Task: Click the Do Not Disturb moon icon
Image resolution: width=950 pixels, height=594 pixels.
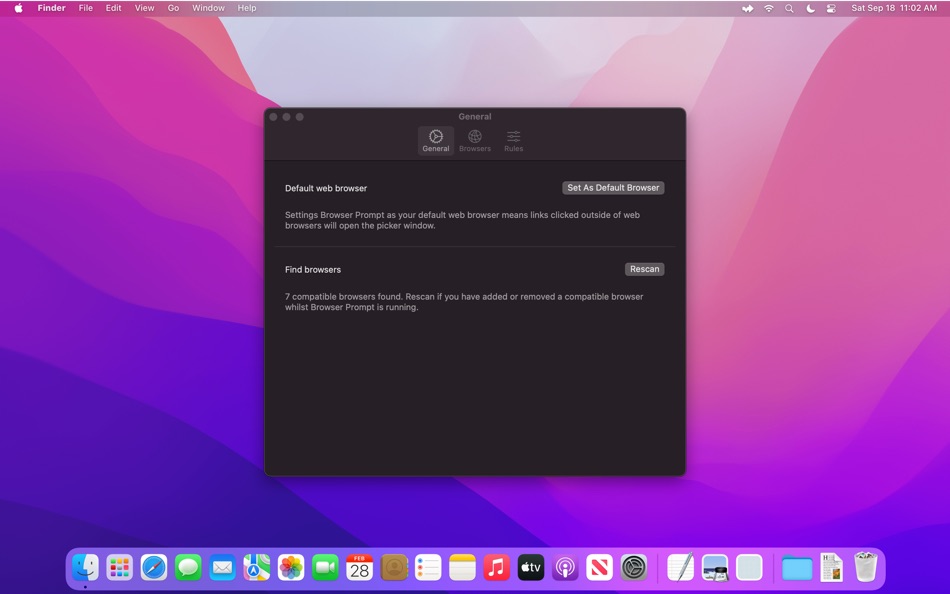Action: (810, 8)
